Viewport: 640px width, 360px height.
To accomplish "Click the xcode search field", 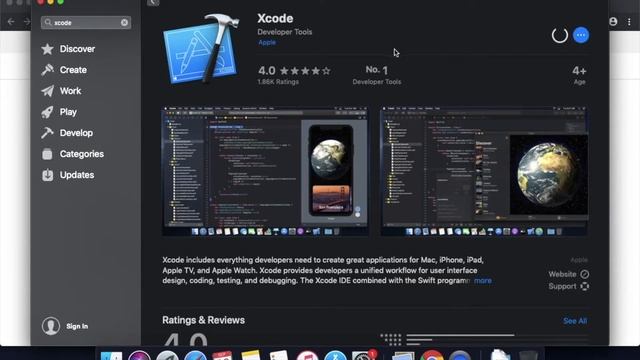I will 86,22.
